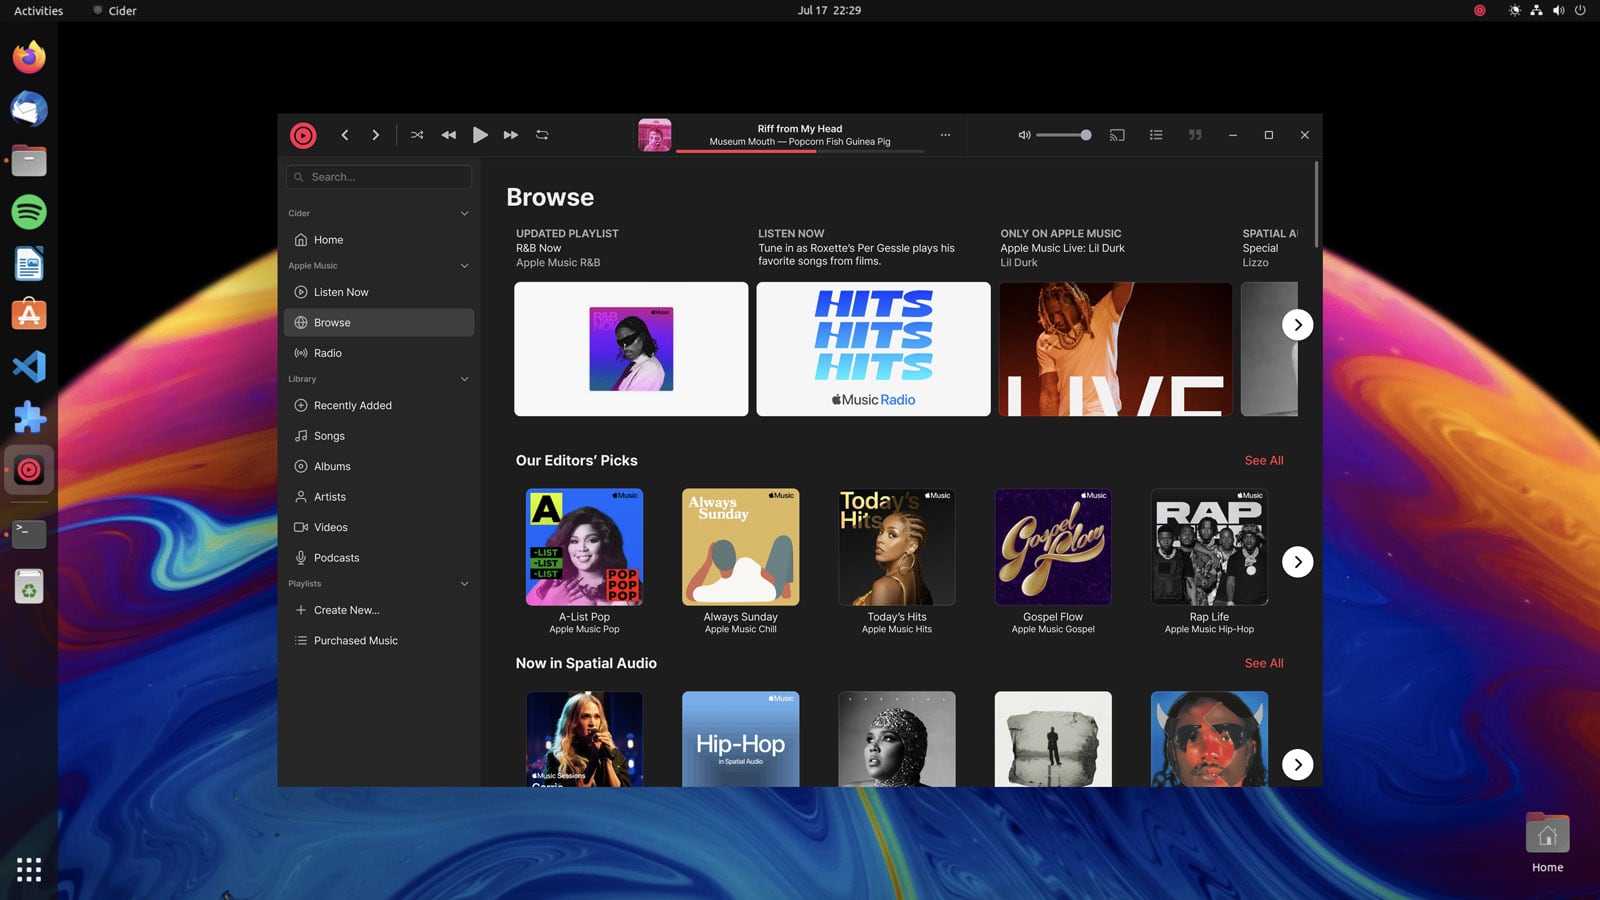Toggle shuffle playback

point(417,135)
